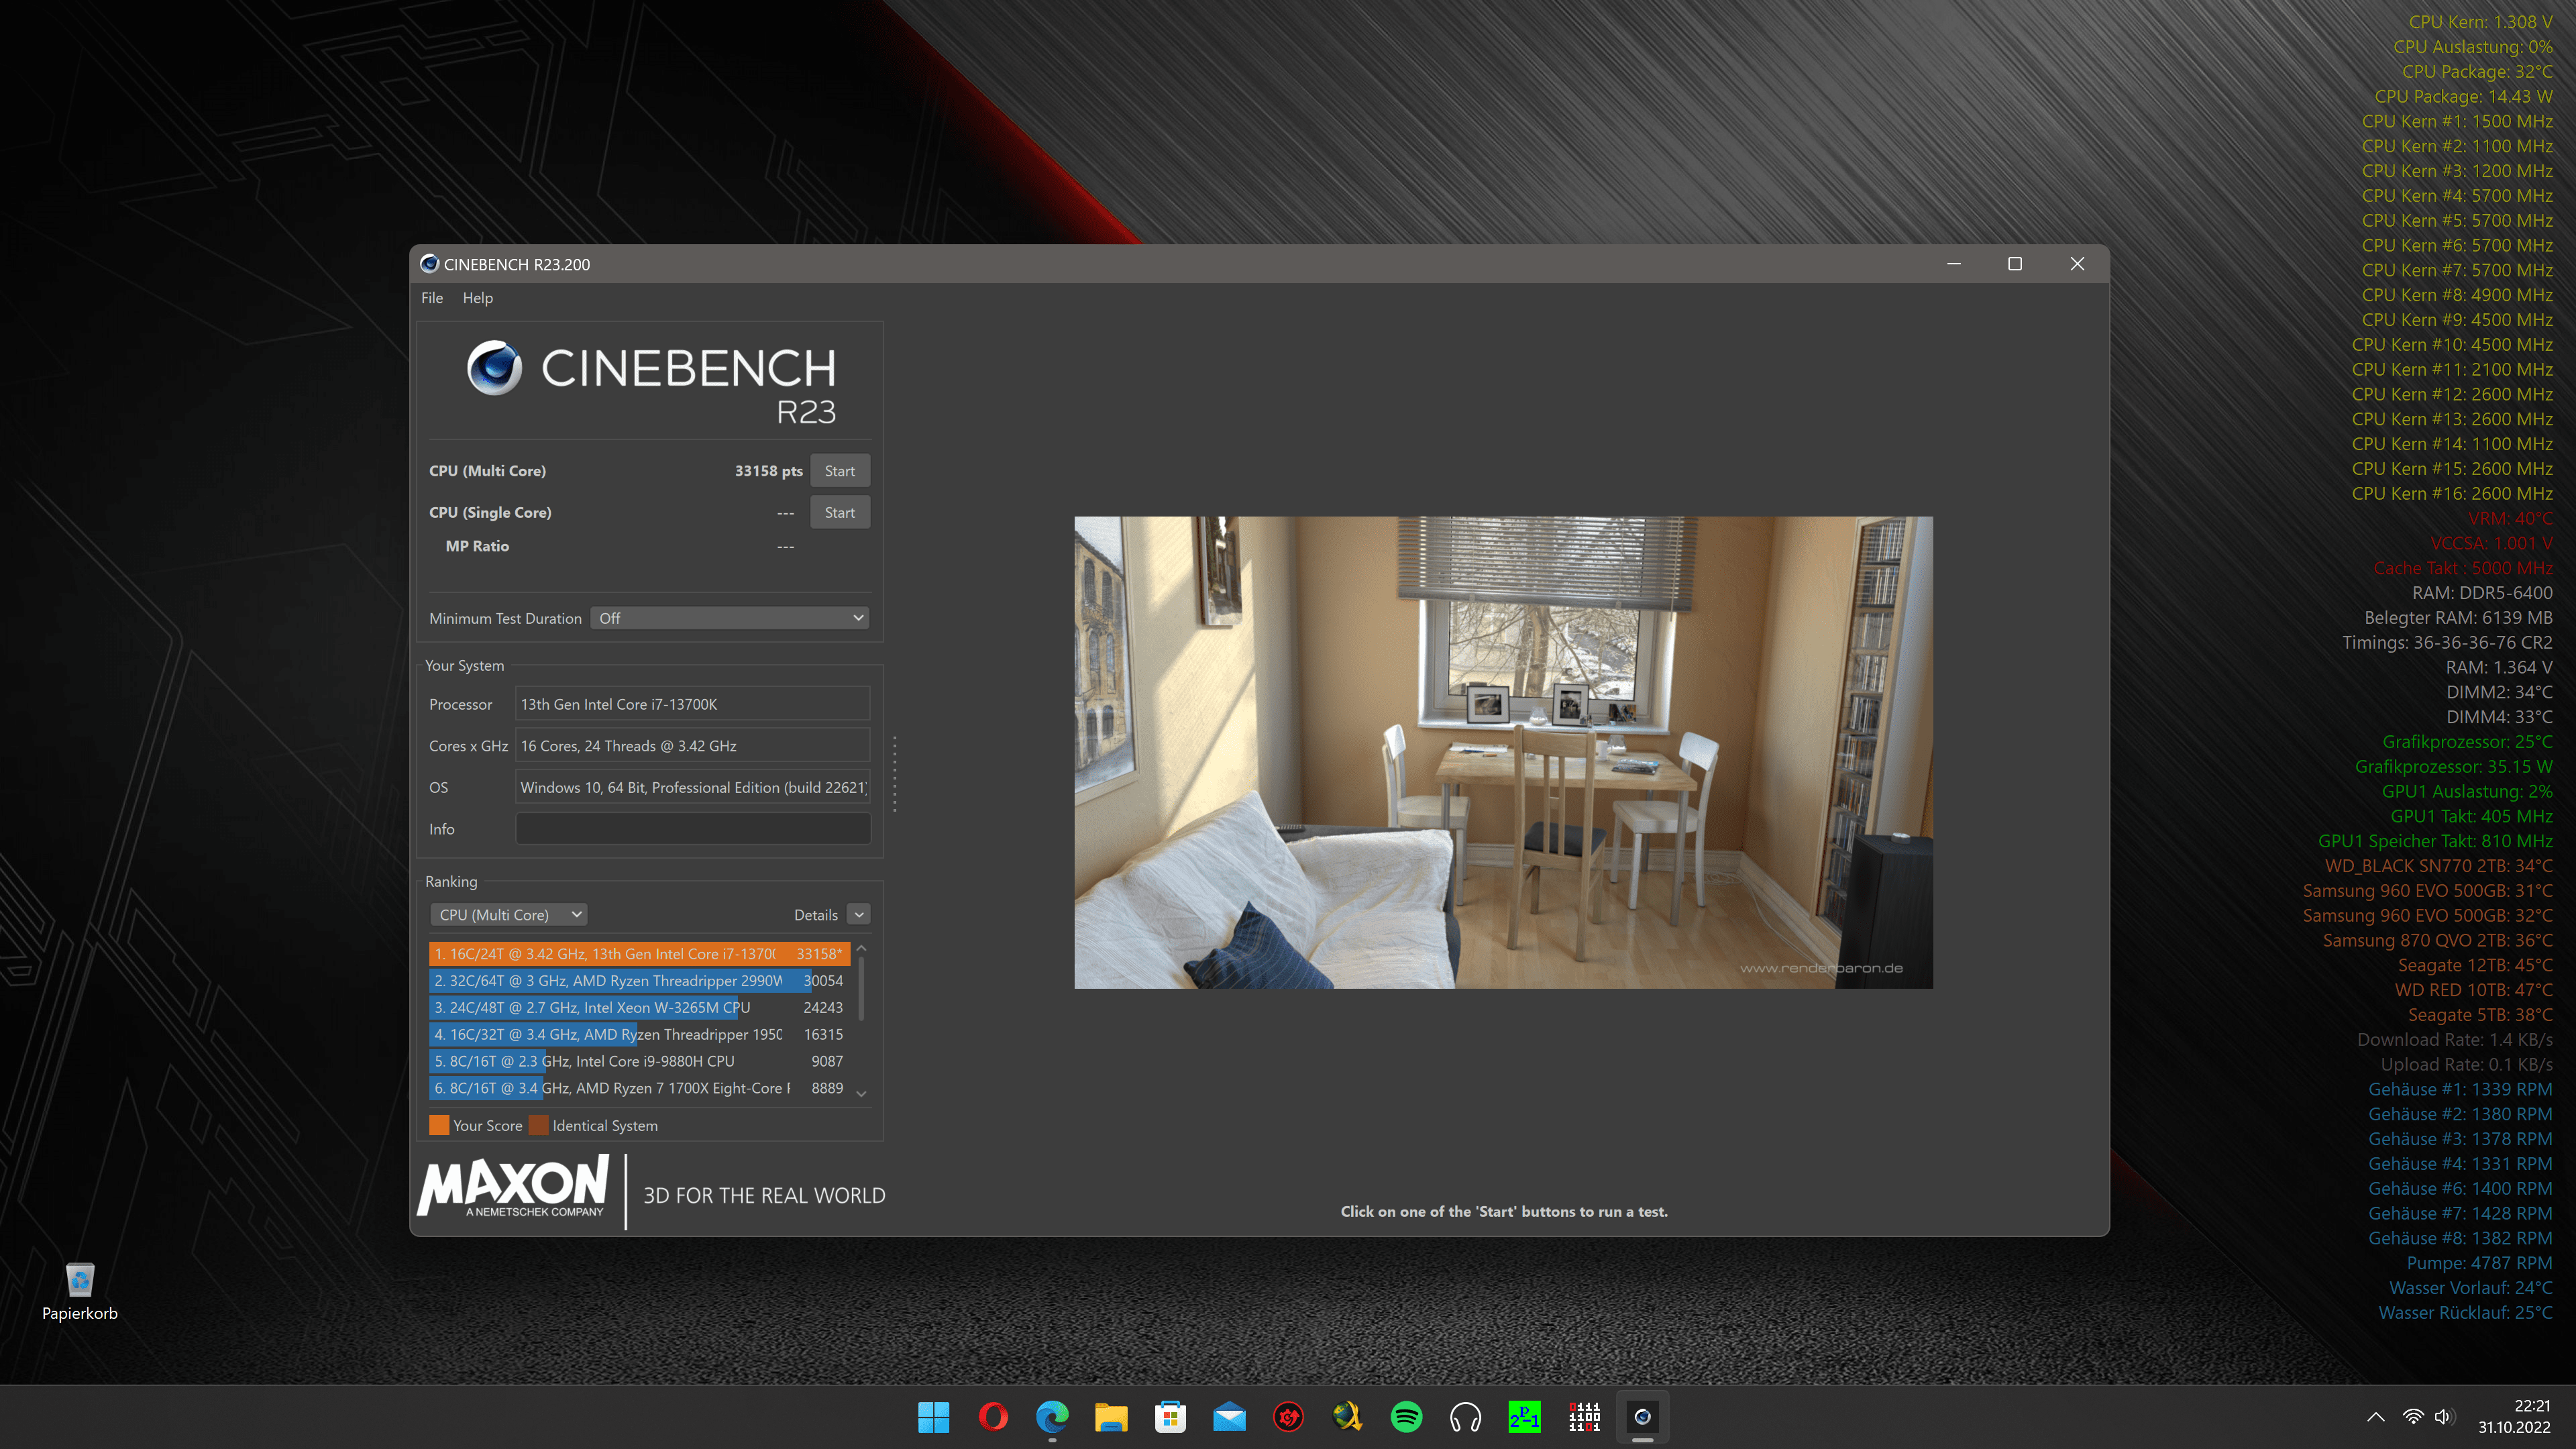Click the WD RED 10TB temperature reading
The width and height of the screenshot is (2576, 1449).
[x=2473, y=990]
